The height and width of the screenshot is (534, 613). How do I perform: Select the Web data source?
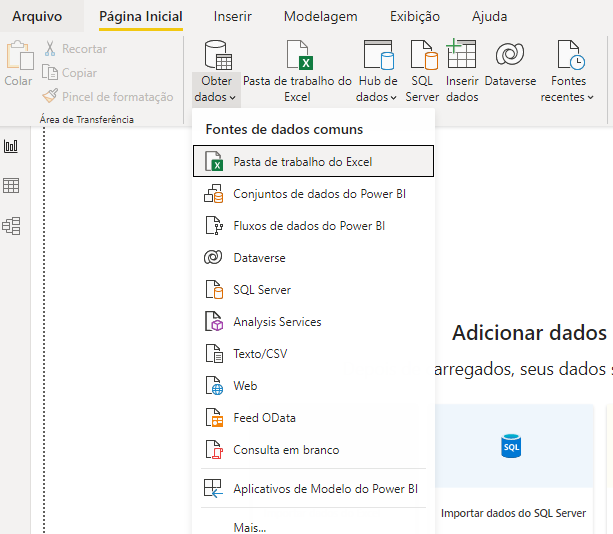tap(313, 386)
